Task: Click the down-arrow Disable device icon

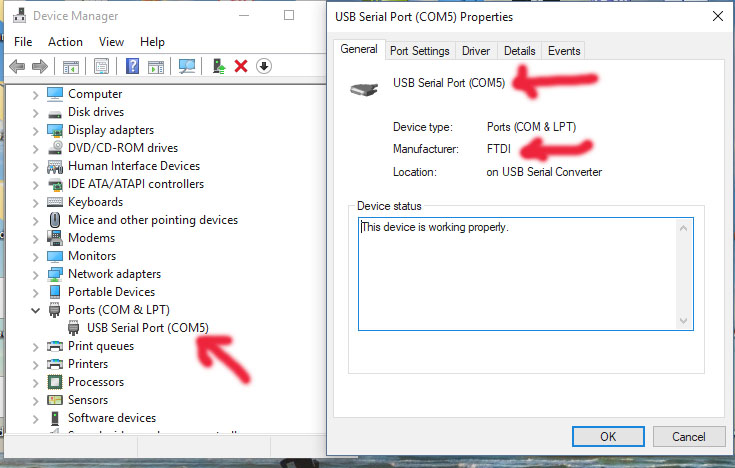Action: [264, 66]
